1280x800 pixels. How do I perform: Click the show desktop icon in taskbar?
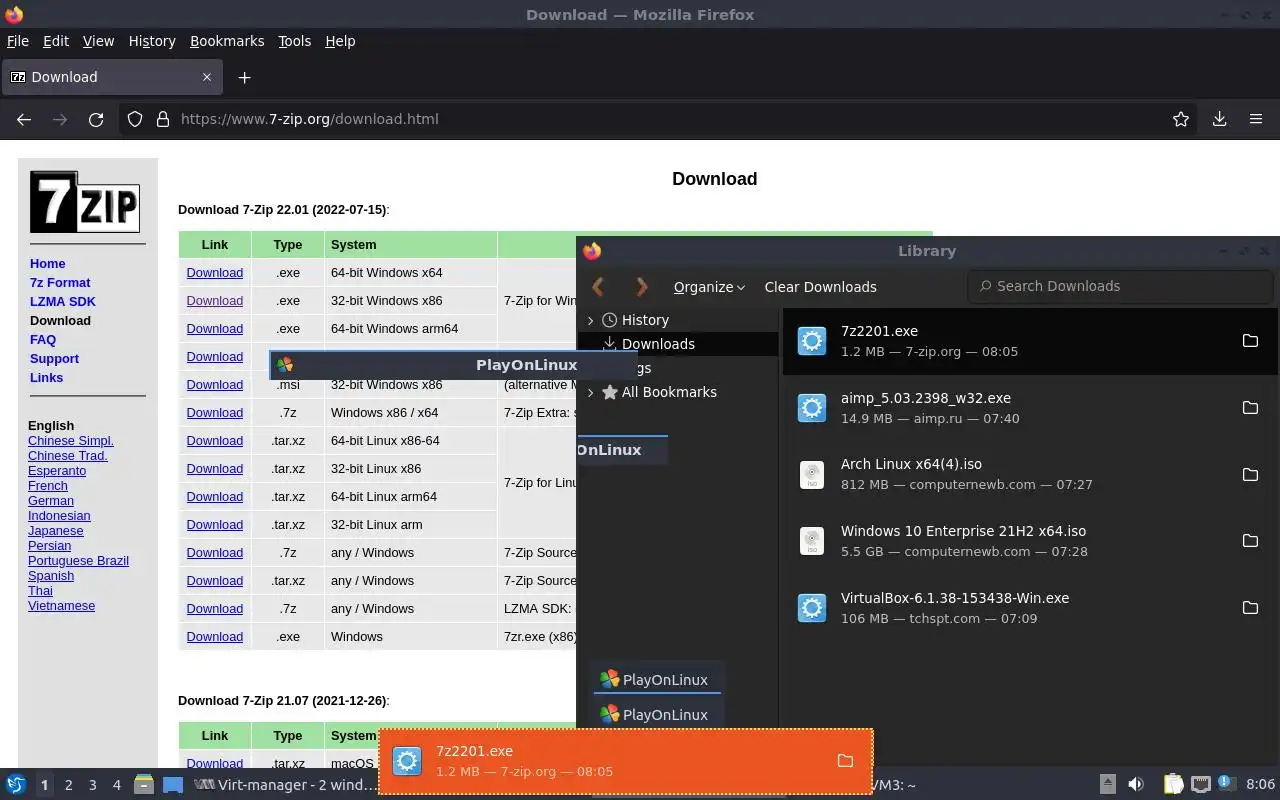pos(173,785)
